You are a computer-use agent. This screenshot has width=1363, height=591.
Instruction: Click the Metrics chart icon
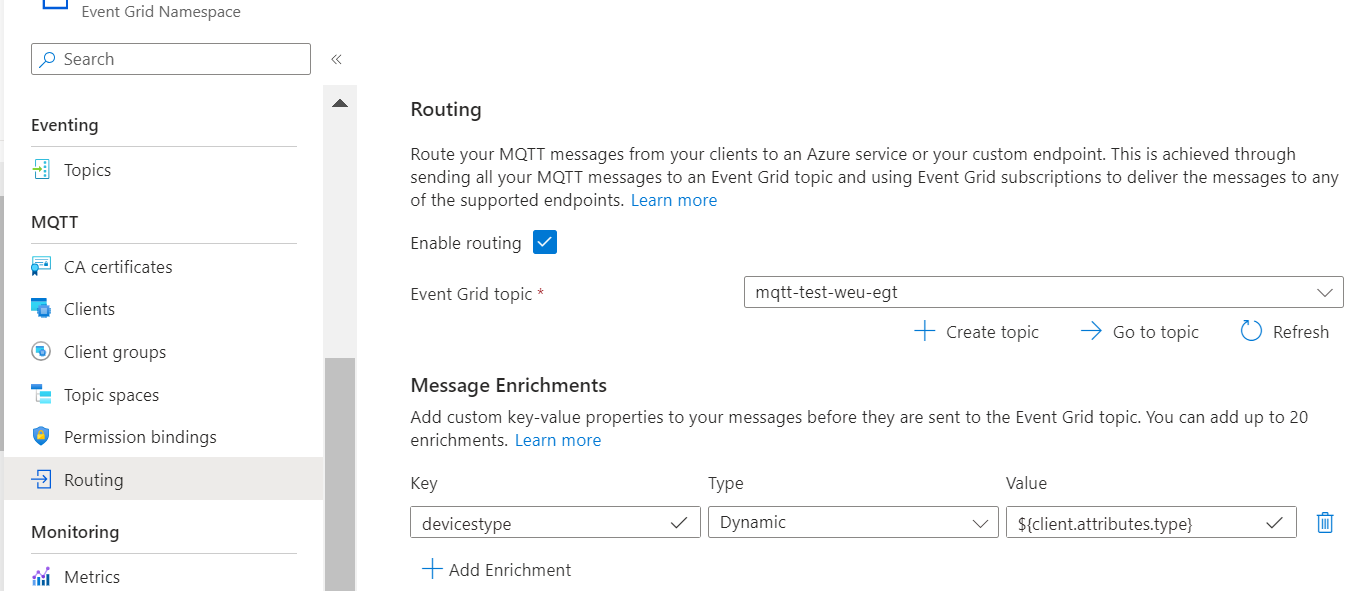pos(41,577)
